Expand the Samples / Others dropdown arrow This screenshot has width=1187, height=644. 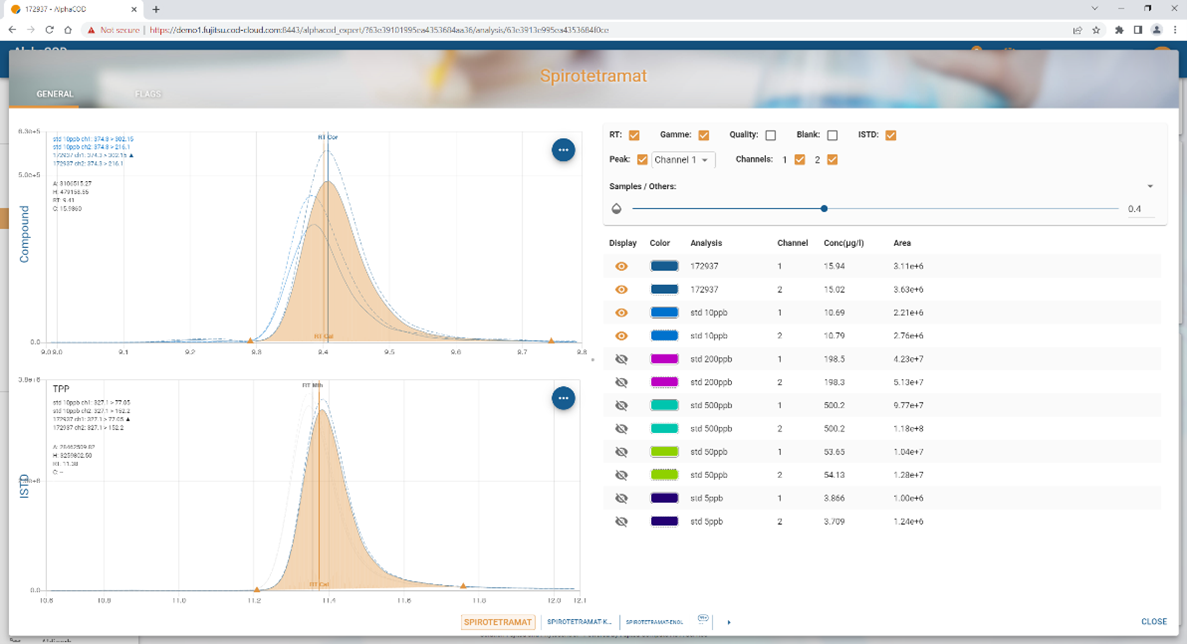[x=1150, y=187]
